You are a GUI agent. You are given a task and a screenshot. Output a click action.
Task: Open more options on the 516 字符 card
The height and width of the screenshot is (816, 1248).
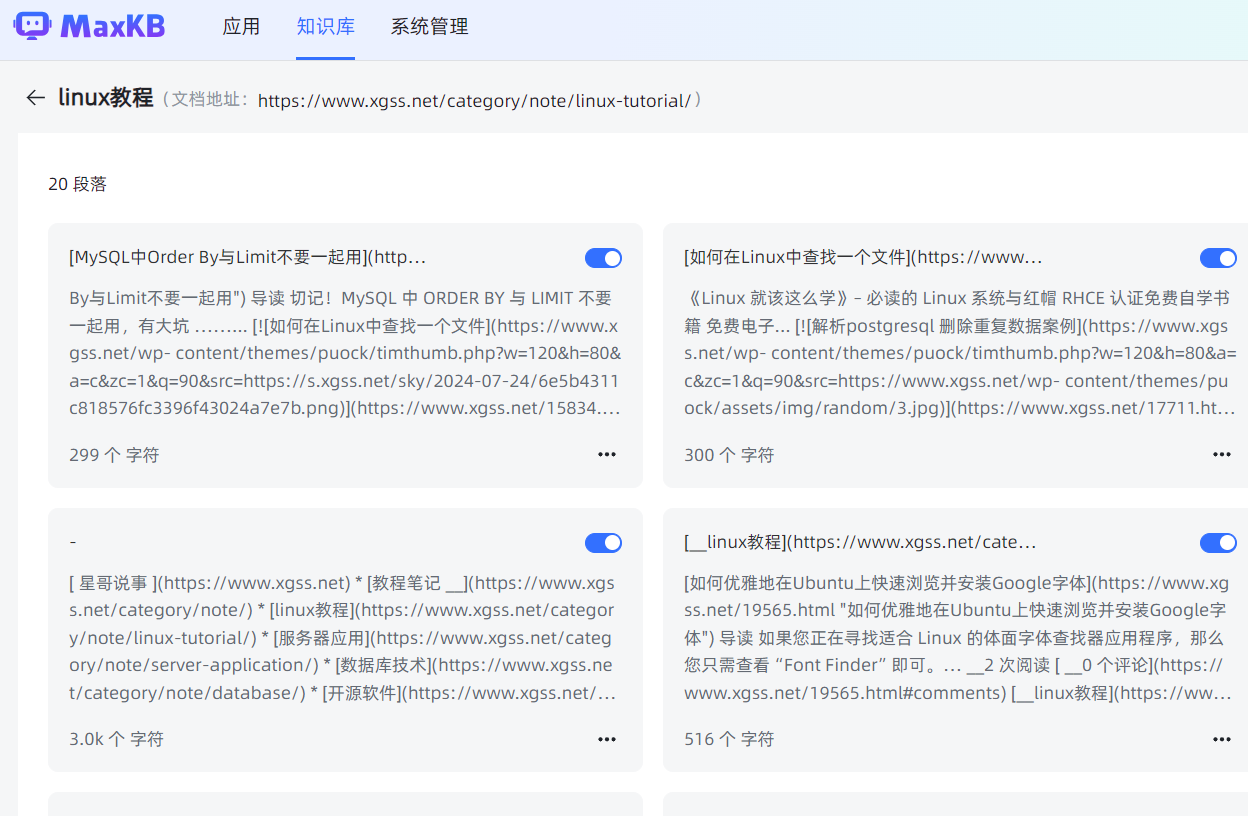pyautogui.click(x=1222, y=739)
